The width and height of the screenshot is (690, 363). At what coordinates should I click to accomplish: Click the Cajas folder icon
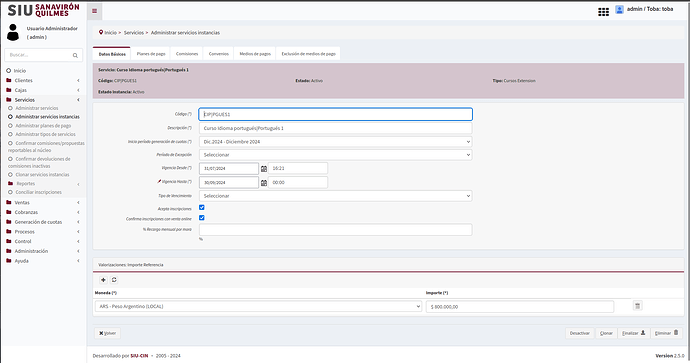9,90
